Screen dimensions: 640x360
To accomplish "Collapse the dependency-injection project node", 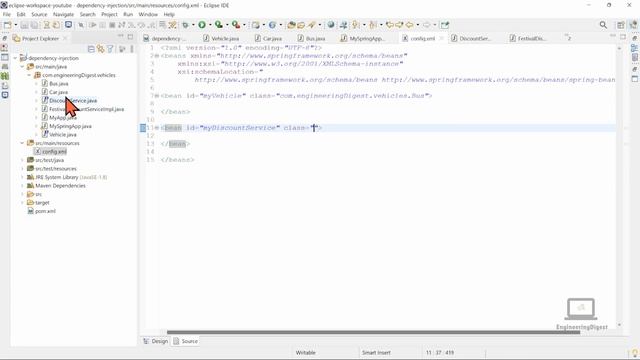I will [16, 58].
